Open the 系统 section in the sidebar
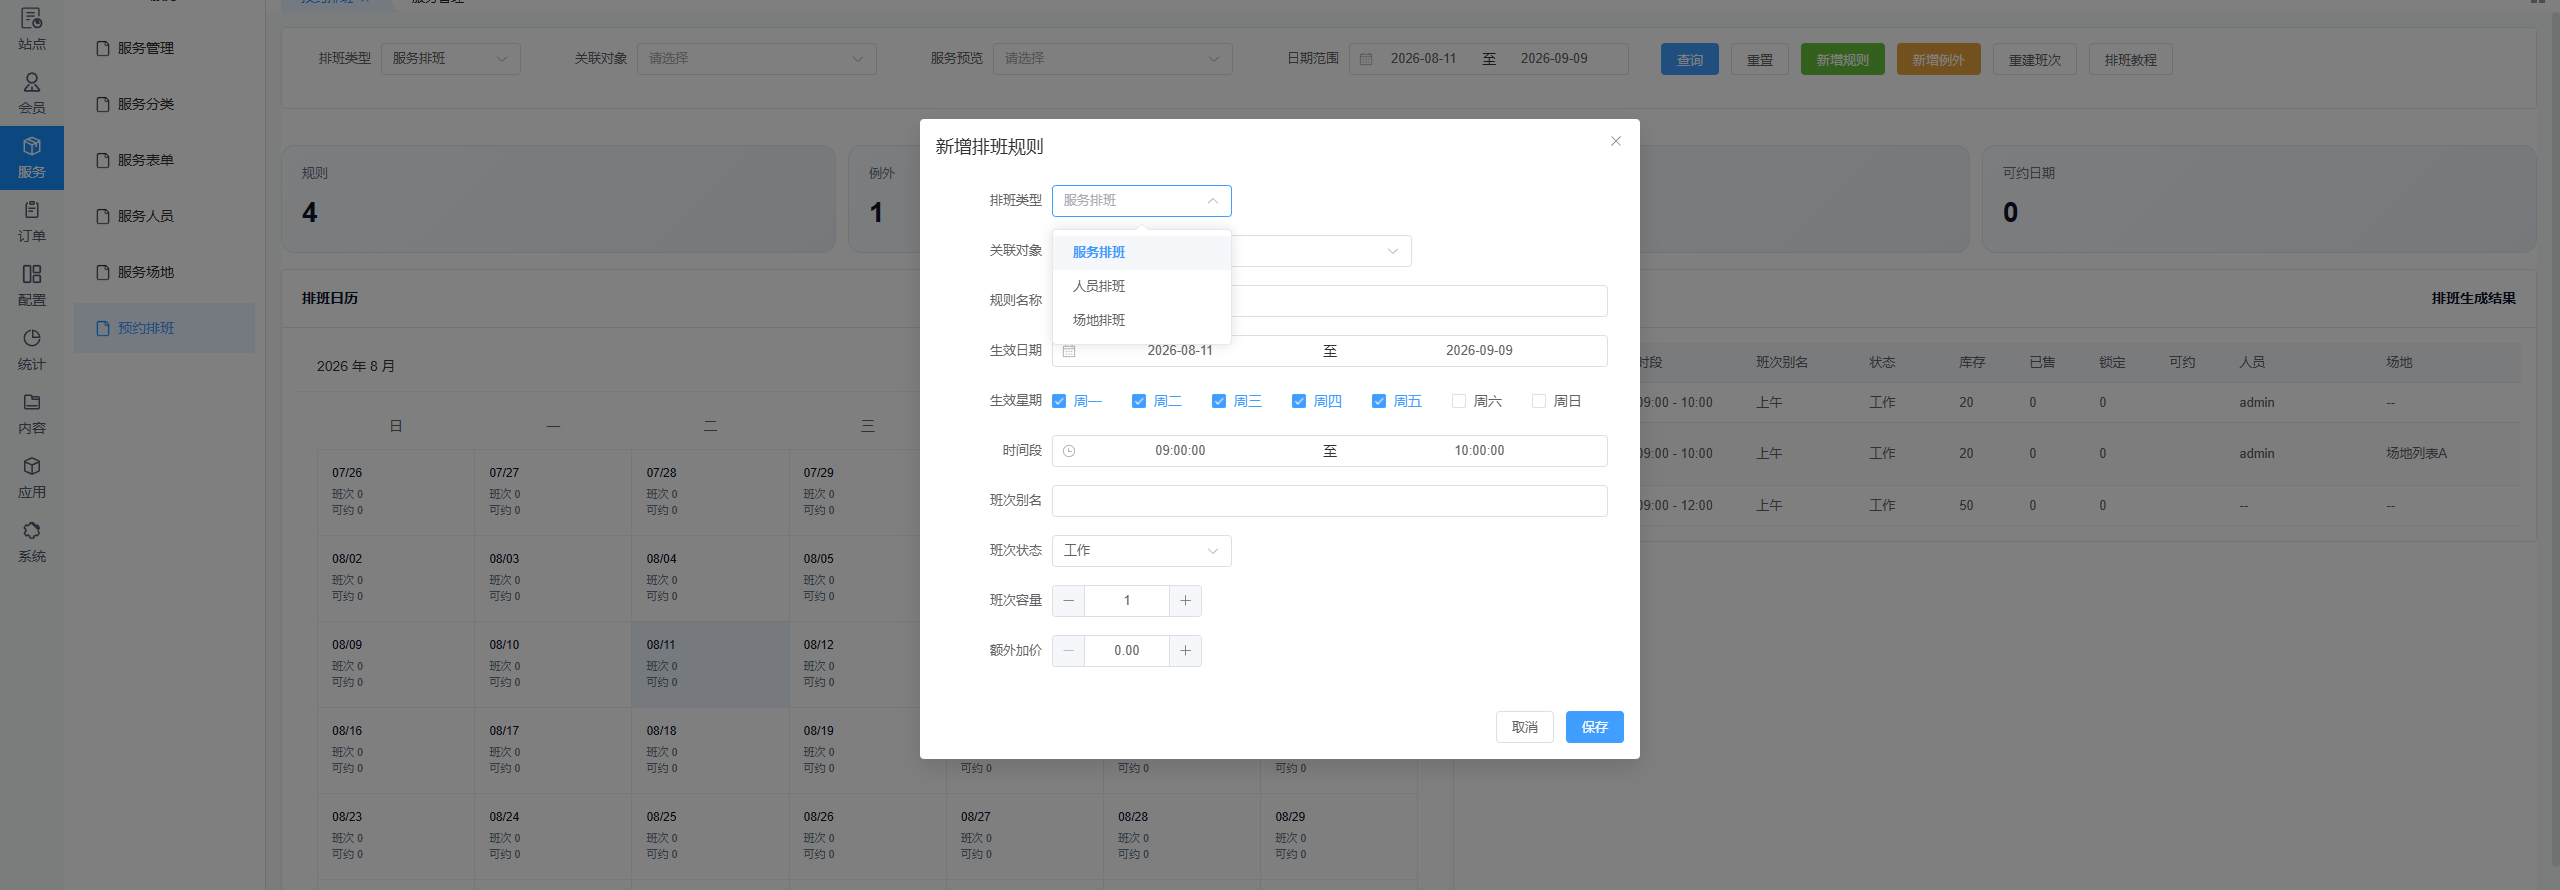This screenshot has width=2560, height=890. pos(32,542)
